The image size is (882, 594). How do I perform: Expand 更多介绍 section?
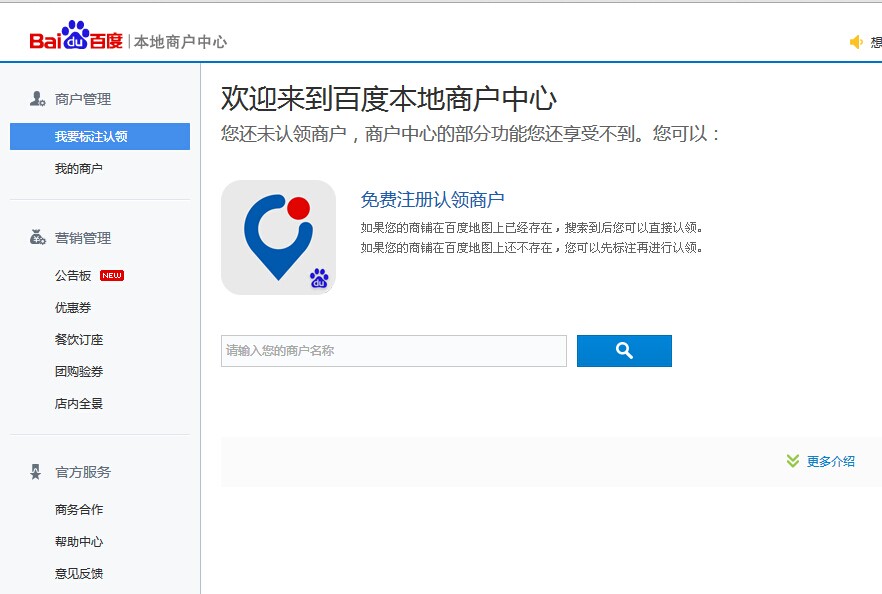(x=830, y=461)
